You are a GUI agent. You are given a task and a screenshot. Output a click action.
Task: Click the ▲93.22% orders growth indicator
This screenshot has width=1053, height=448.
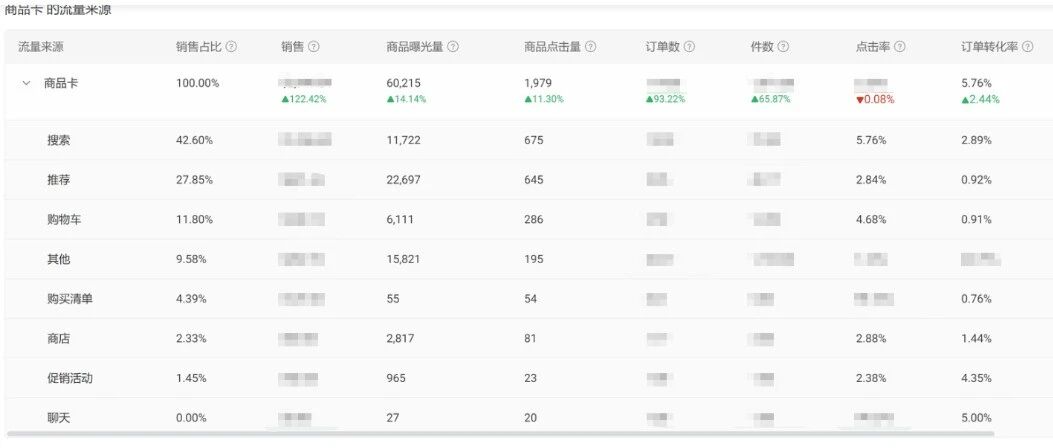666,99
